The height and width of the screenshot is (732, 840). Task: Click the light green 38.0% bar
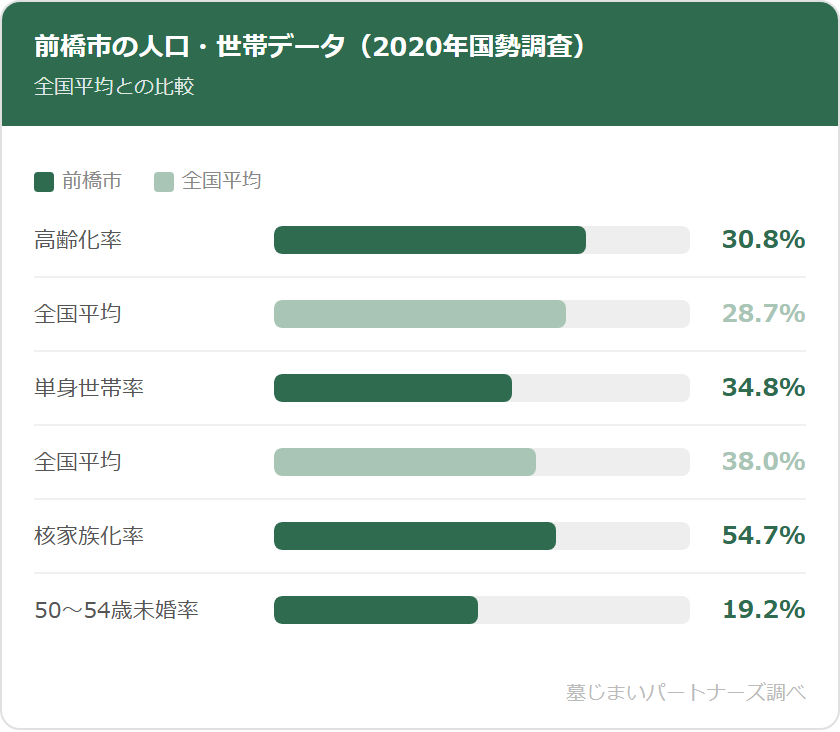405,462
